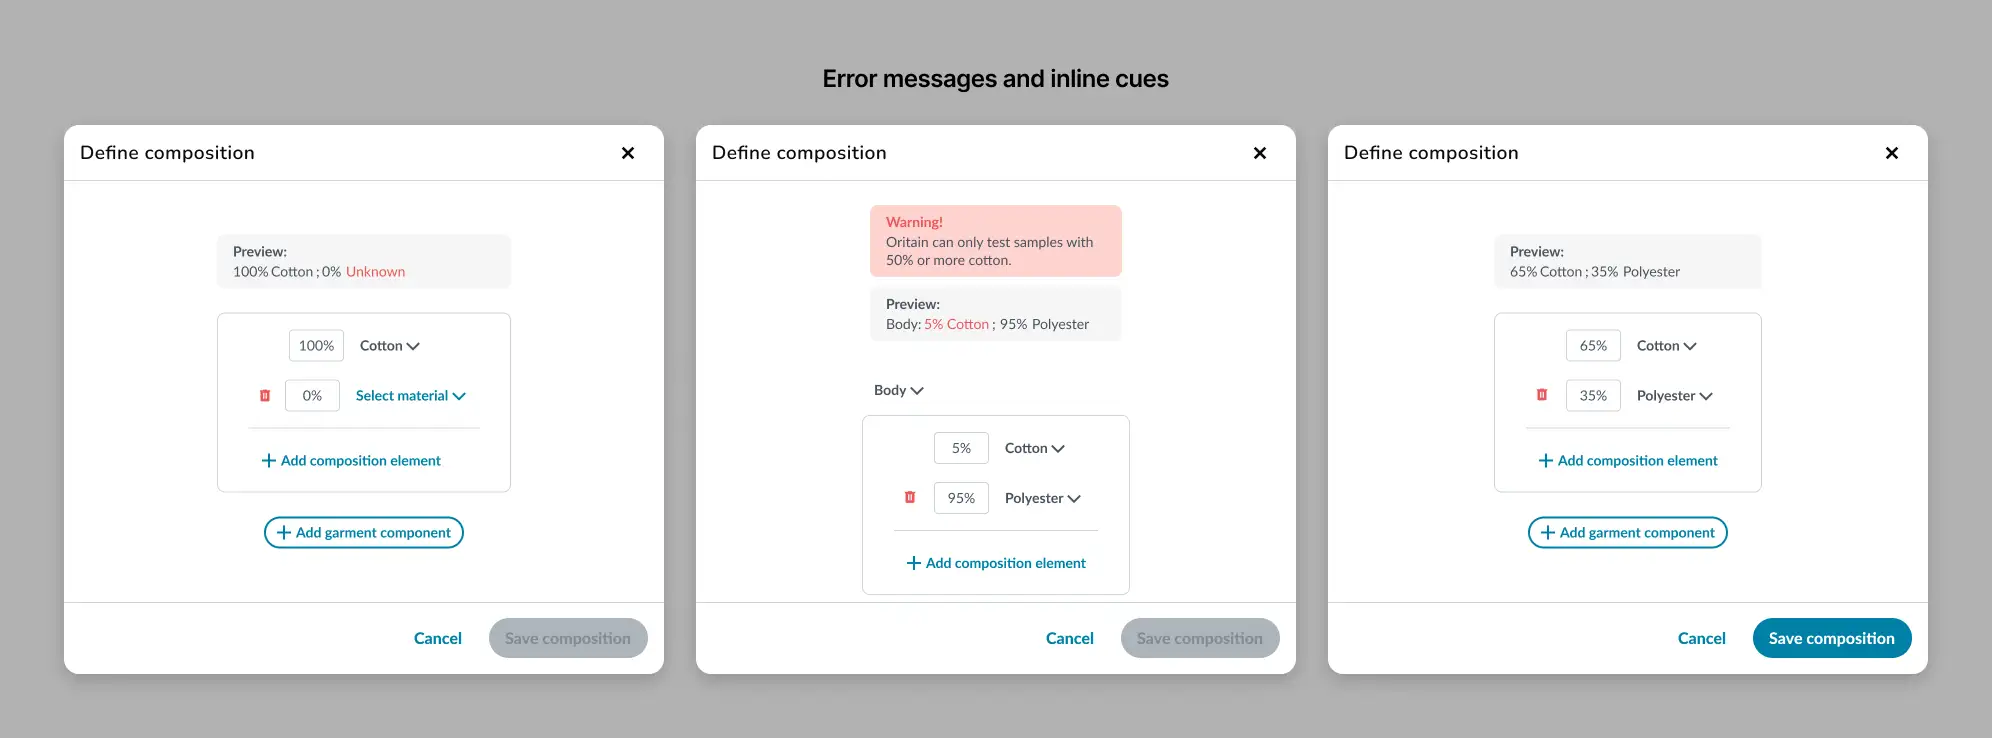Delete the 35% Polyester composition row
1992x738 pixels.
(1542, 395)
